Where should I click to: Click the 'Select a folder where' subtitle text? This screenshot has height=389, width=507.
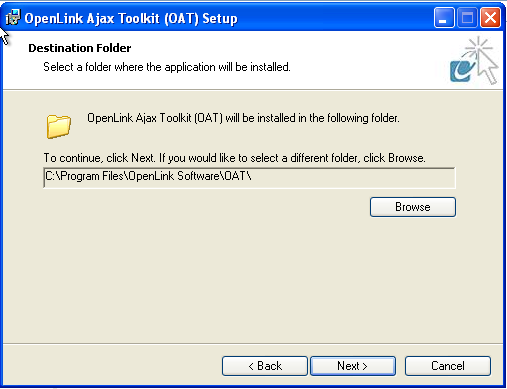(167, 67)
